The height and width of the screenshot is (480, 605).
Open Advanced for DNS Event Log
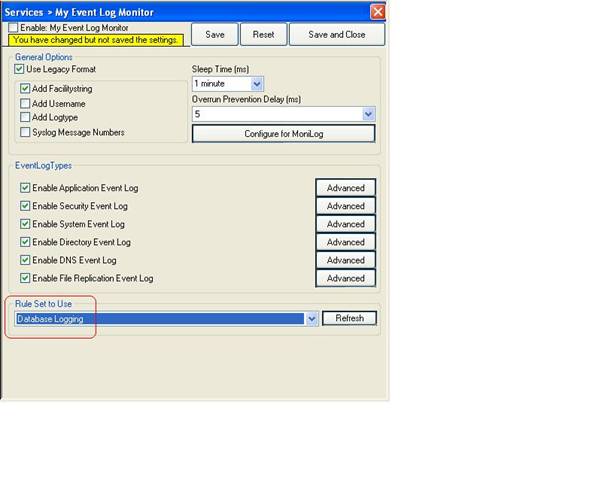click(346, 260)
